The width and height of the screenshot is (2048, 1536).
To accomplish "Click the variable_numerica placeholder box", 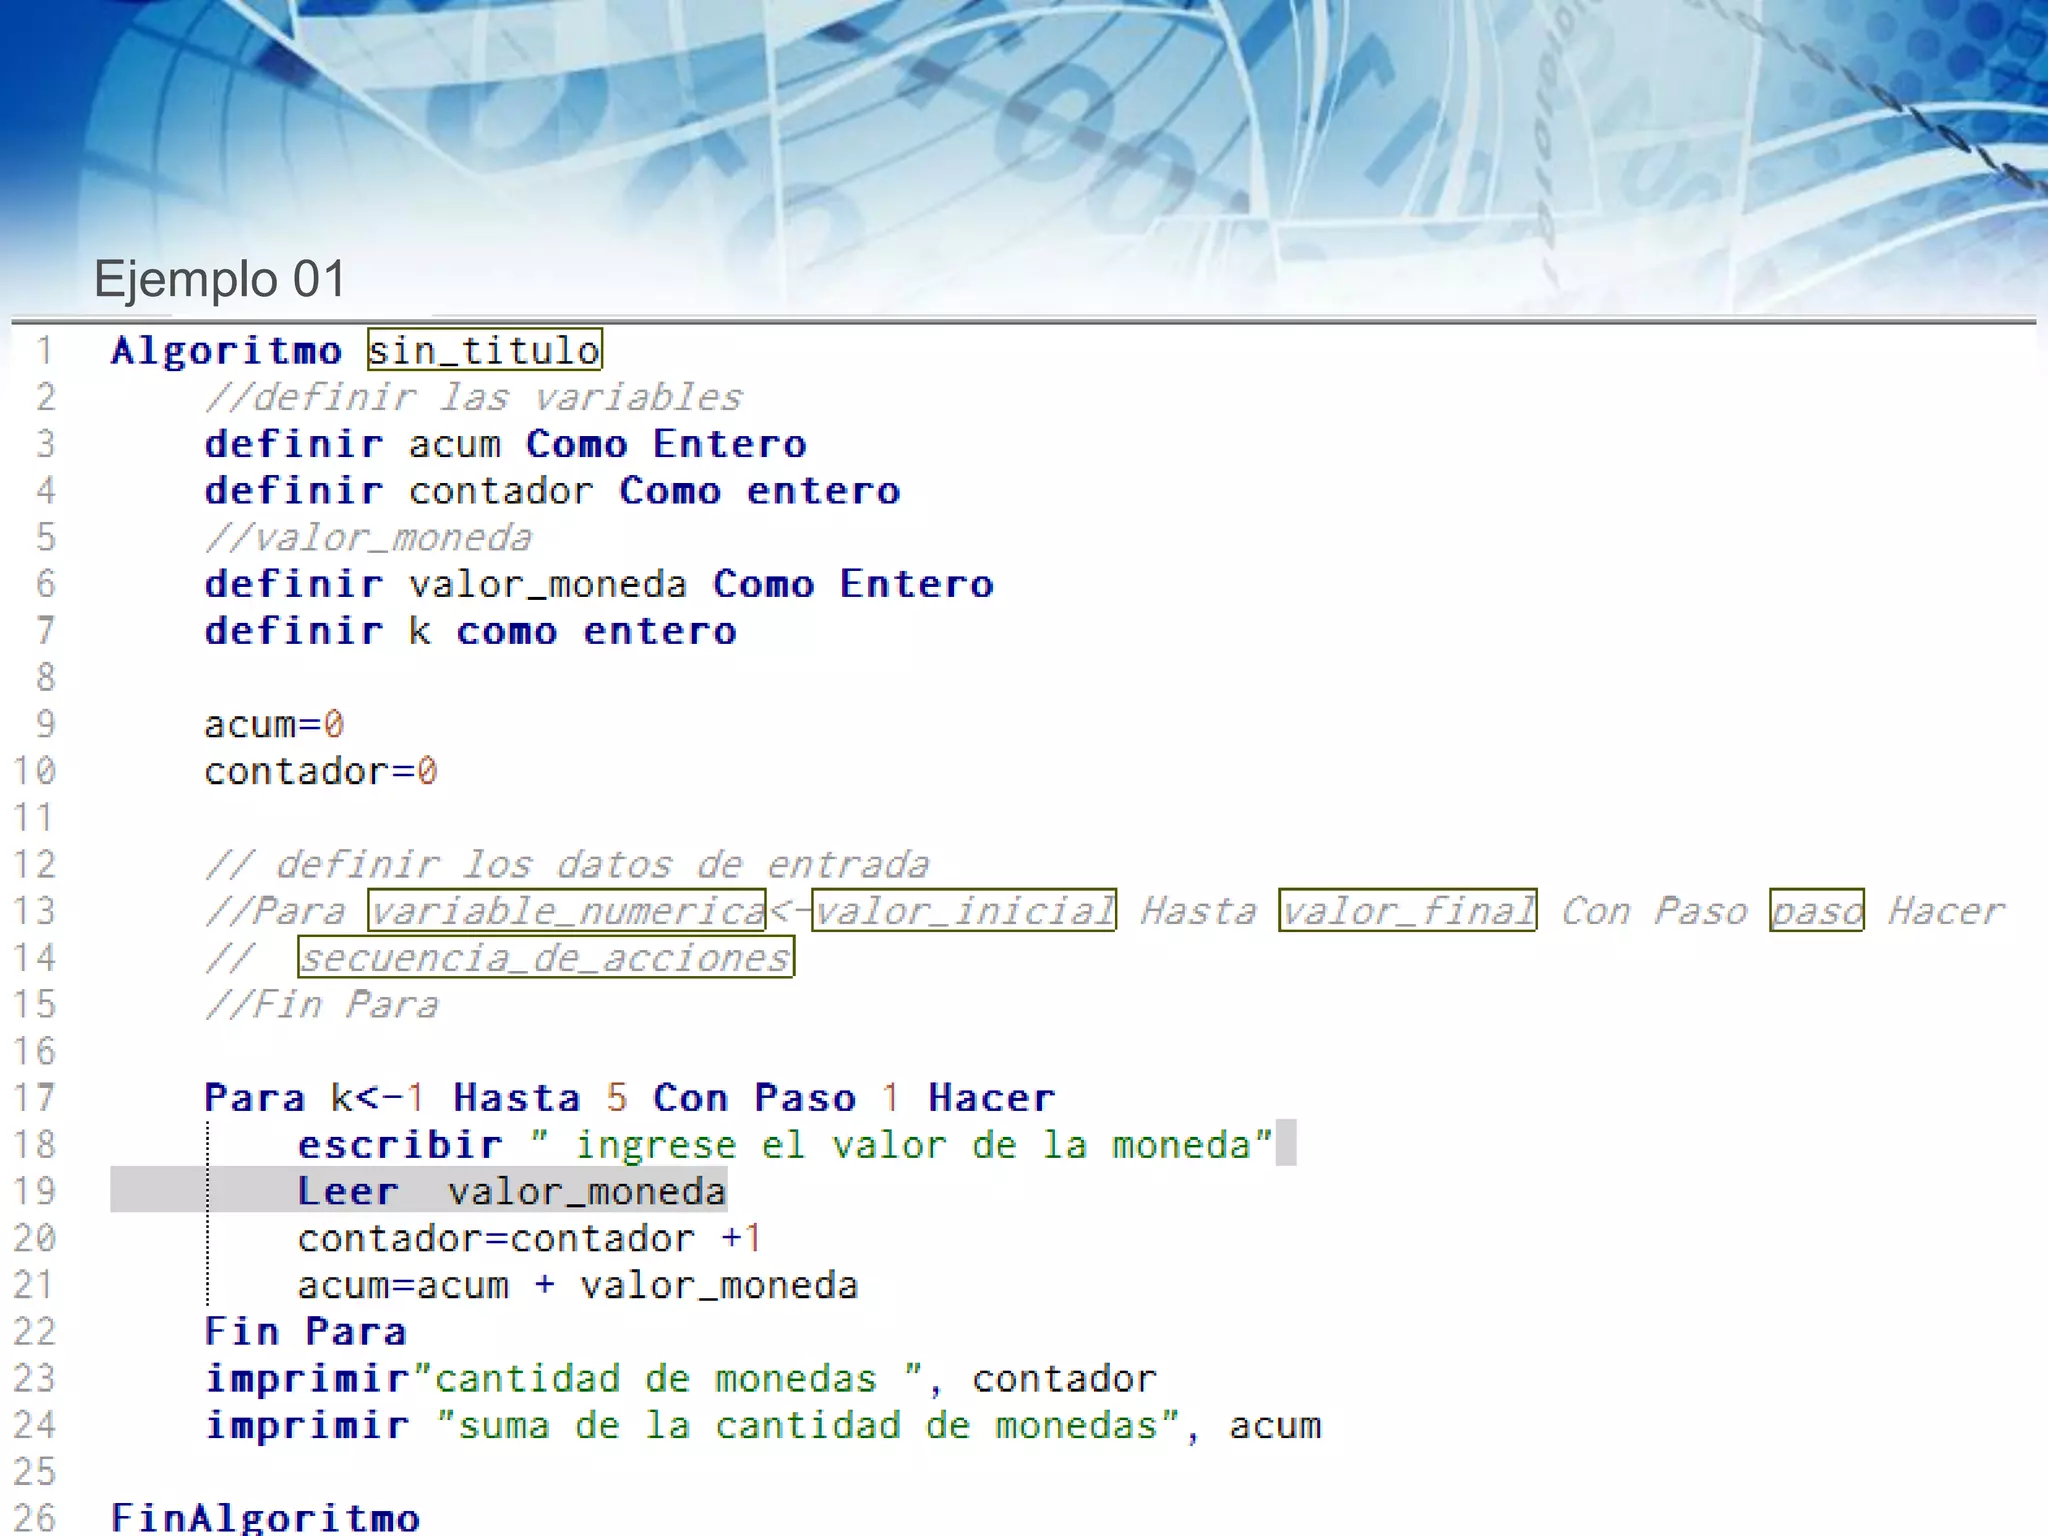I will point(566,910).
